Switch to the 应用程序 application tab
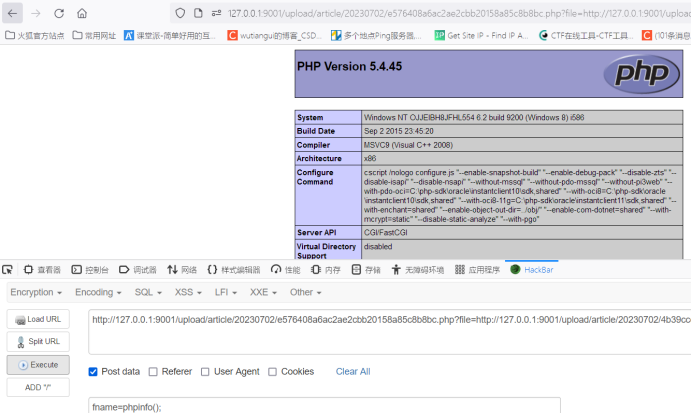 pos(477,270)
